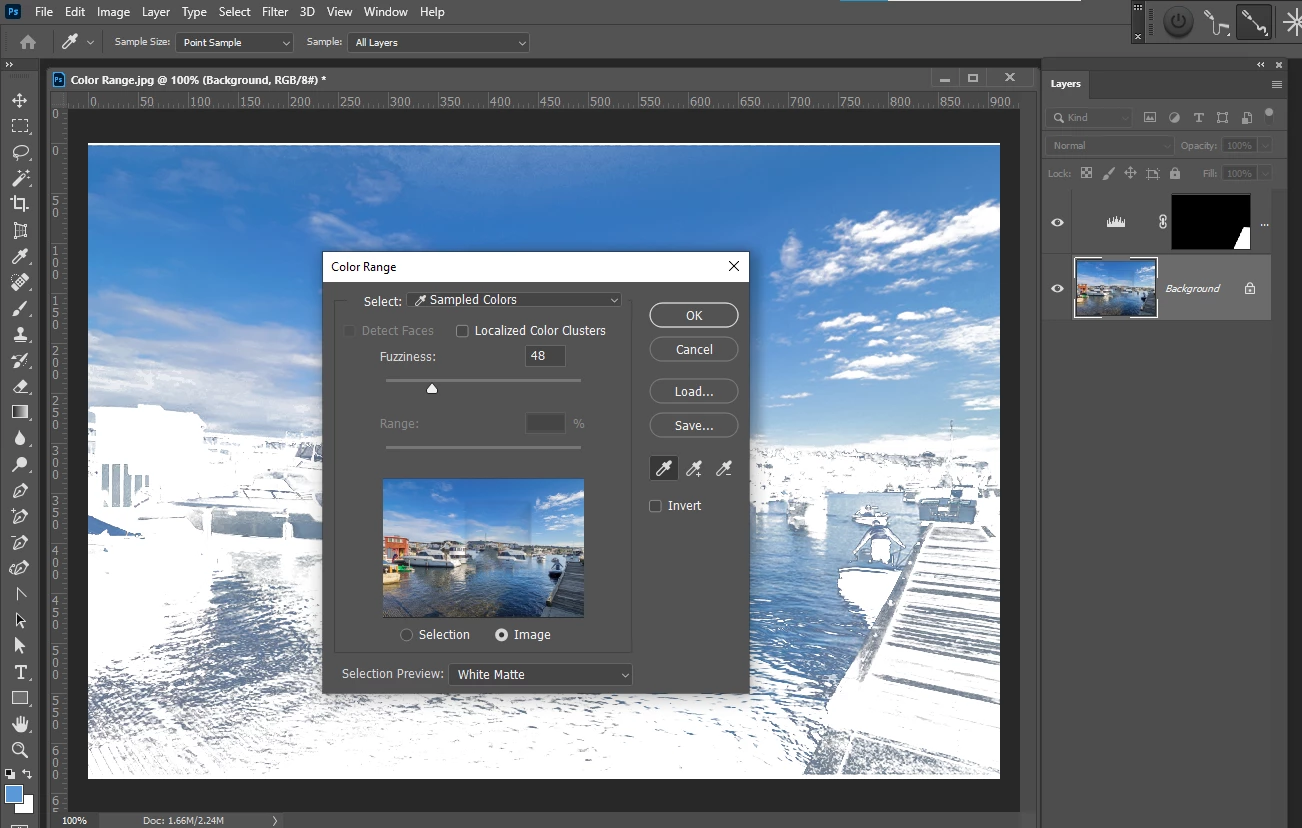The image size is (1302, 828).
Task: Click OK in Color Range dialog
Action: [694, 315]
